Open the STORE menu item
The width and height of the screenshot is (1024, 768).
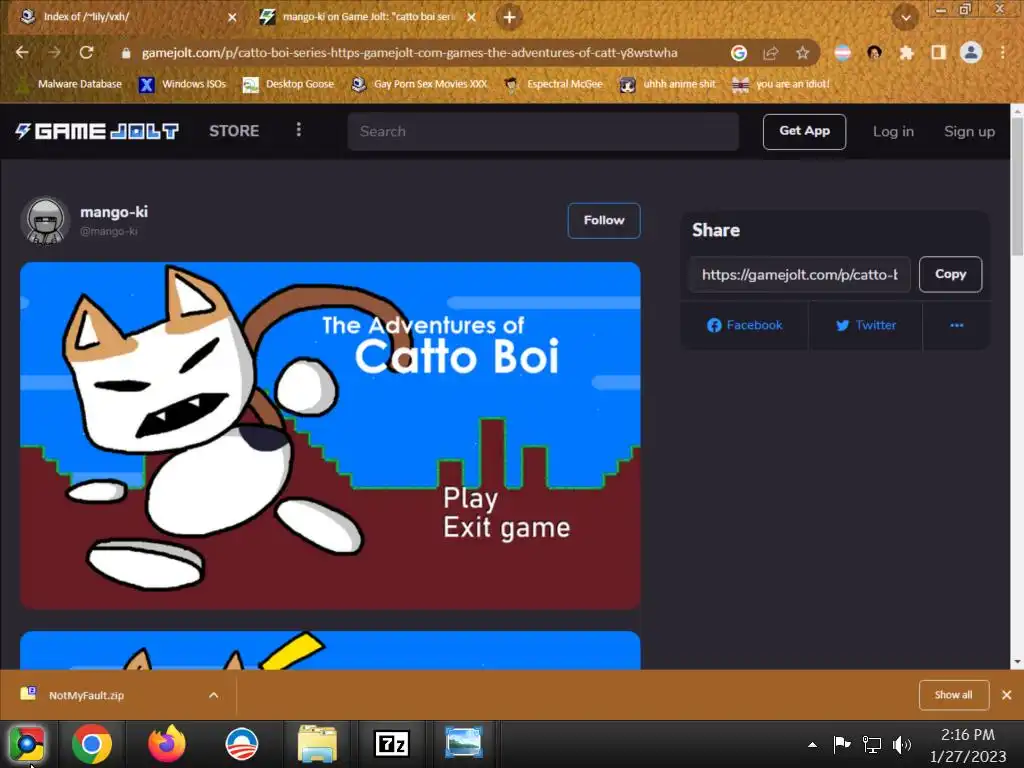click(x=234, y=131)
